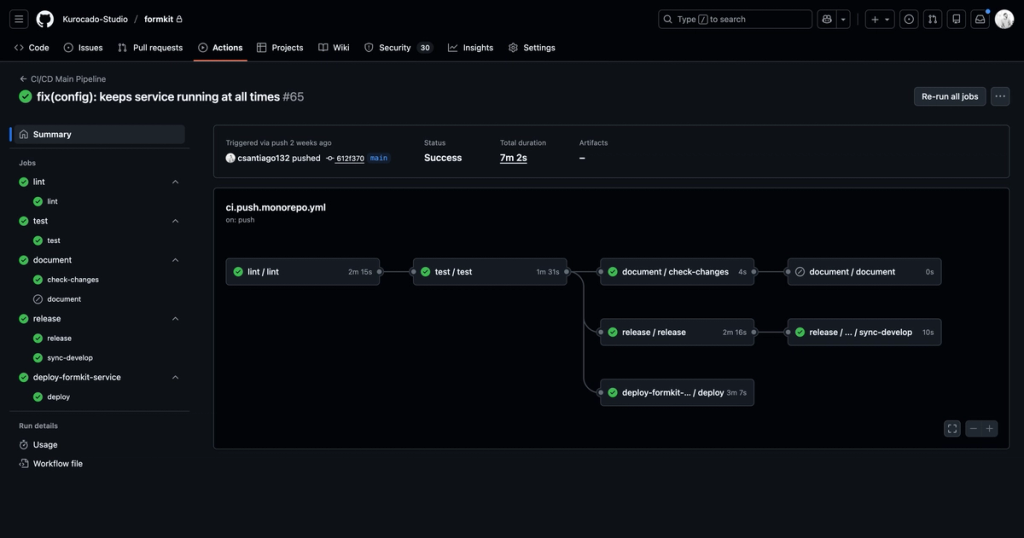Open the Settings tab
This screenshot has height=538, width=1024.
point(532,48)
